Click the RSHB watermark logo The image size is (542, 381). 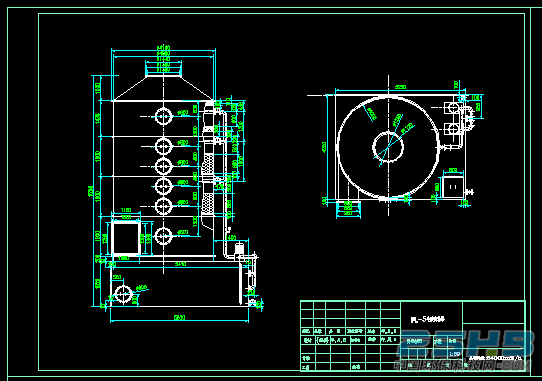pos(467,345)
